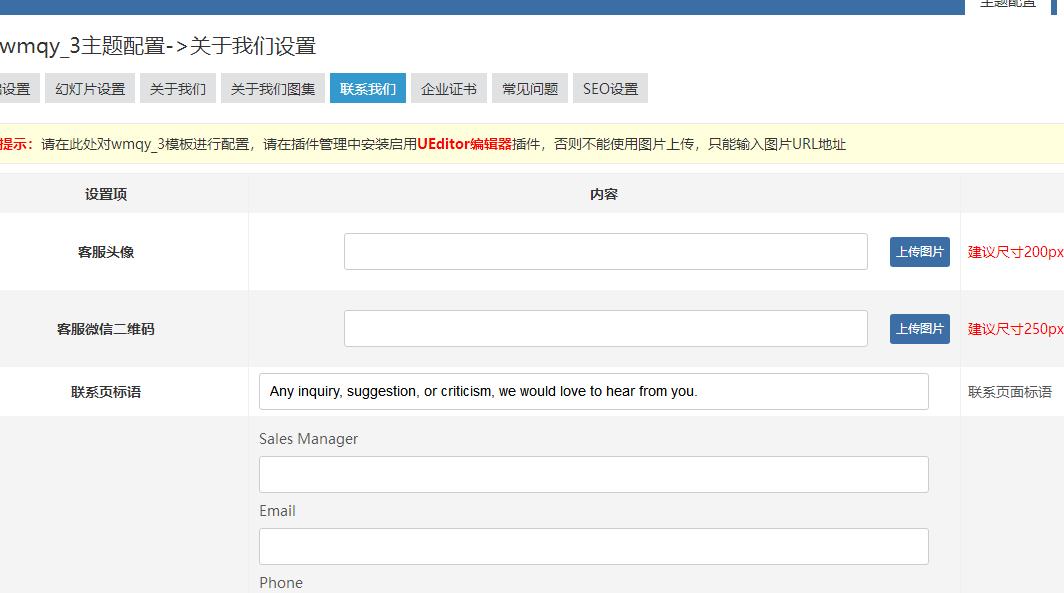Click 上传图片 for 客服微信二维码
1064x593 pixels.
pyautogui.click(x=919, y=328)
